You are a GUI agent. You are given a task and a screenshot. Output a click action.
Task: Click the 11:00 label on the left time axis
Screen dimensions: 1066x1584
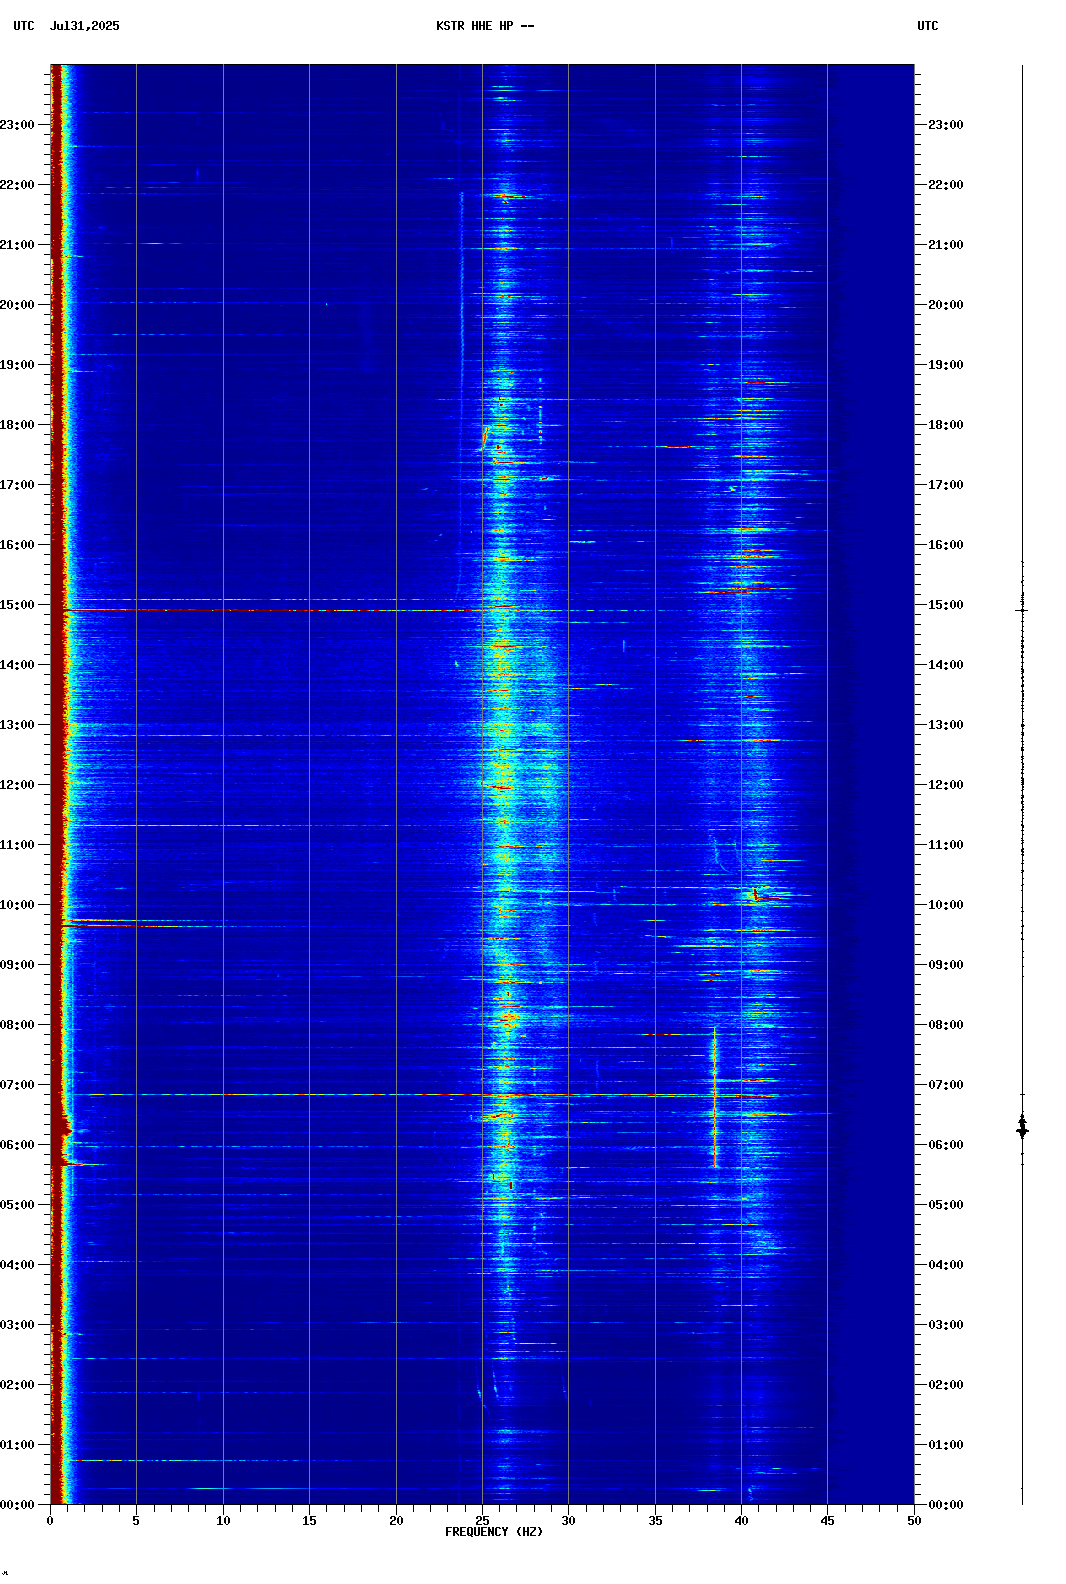click(17, 845)
